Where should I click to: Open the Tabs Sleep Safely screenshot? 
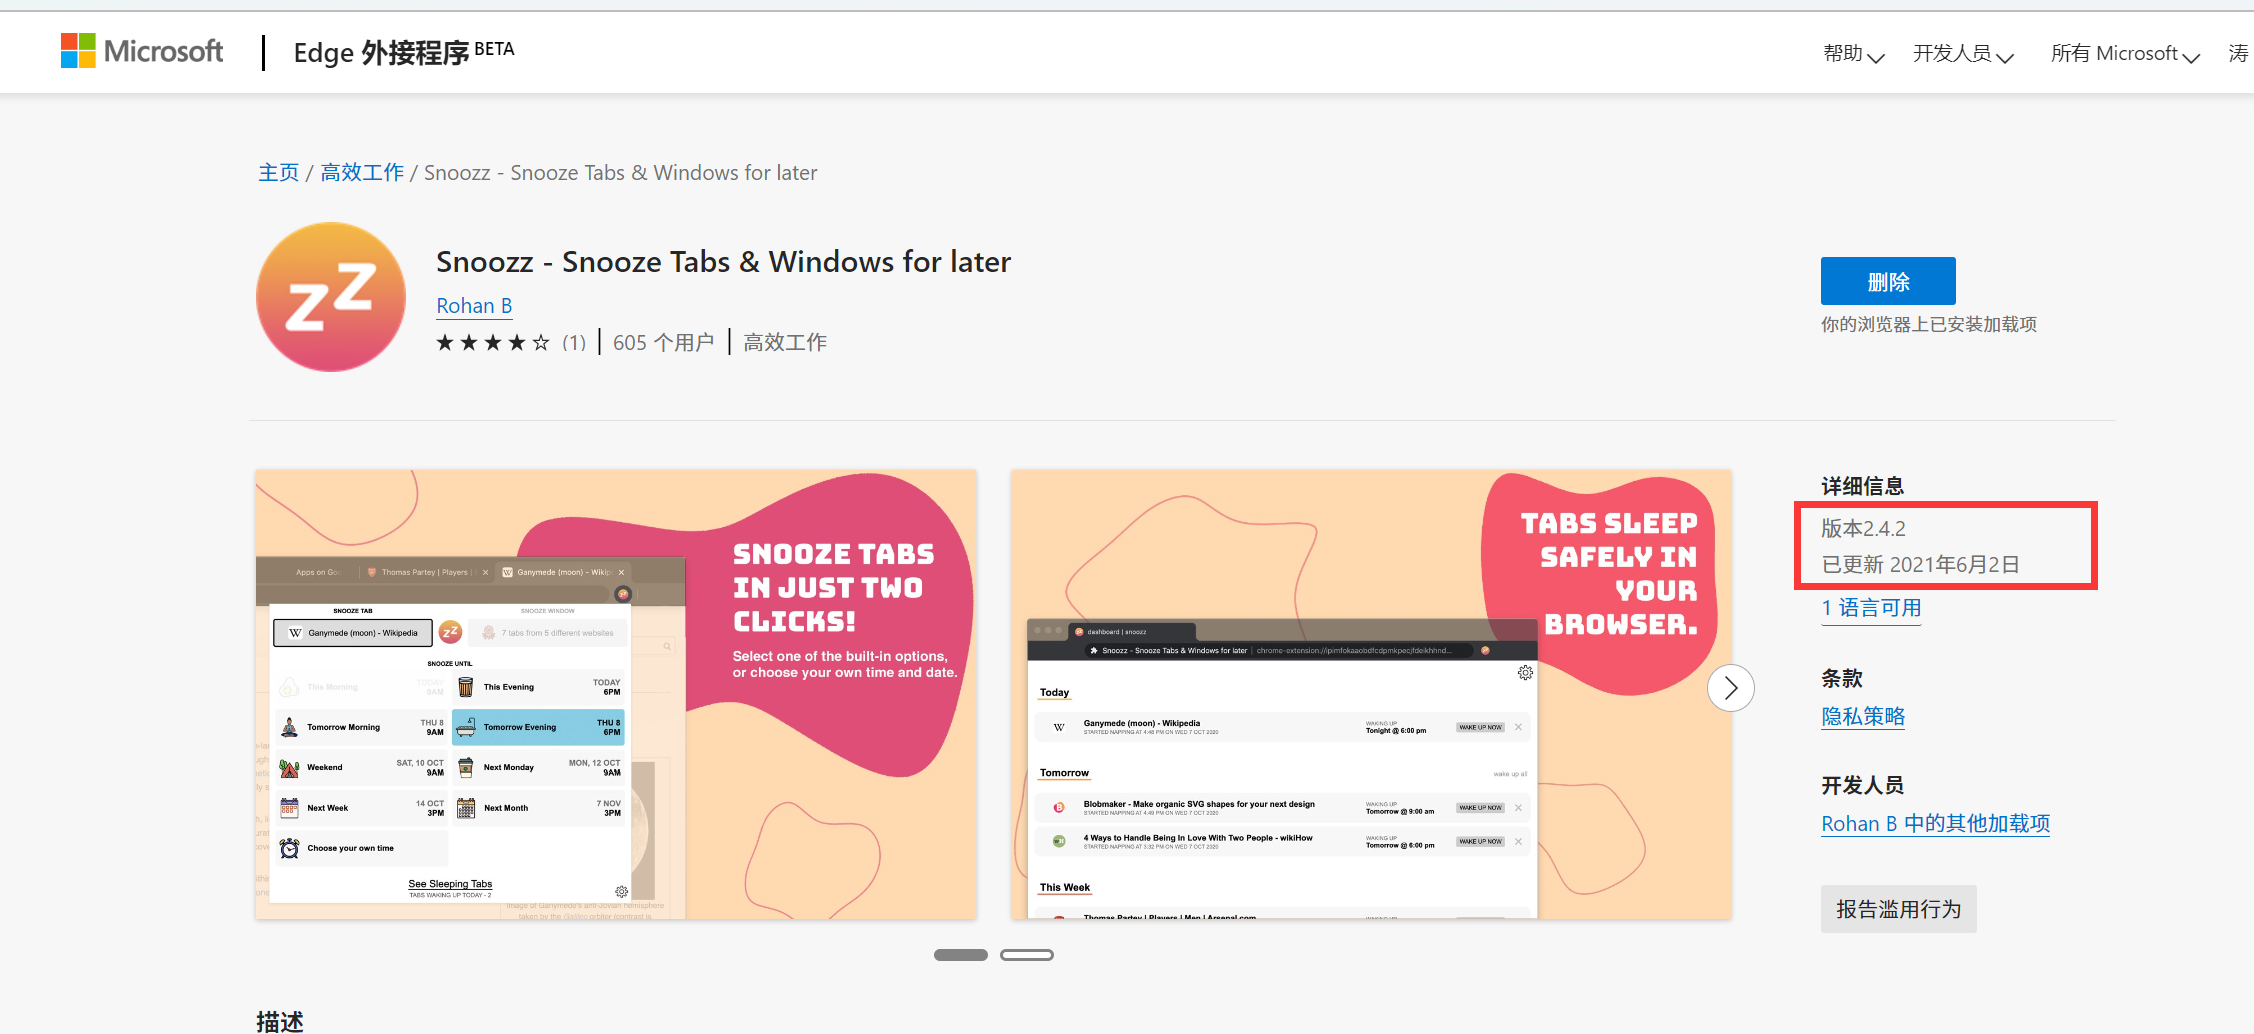pos(1371,695)
